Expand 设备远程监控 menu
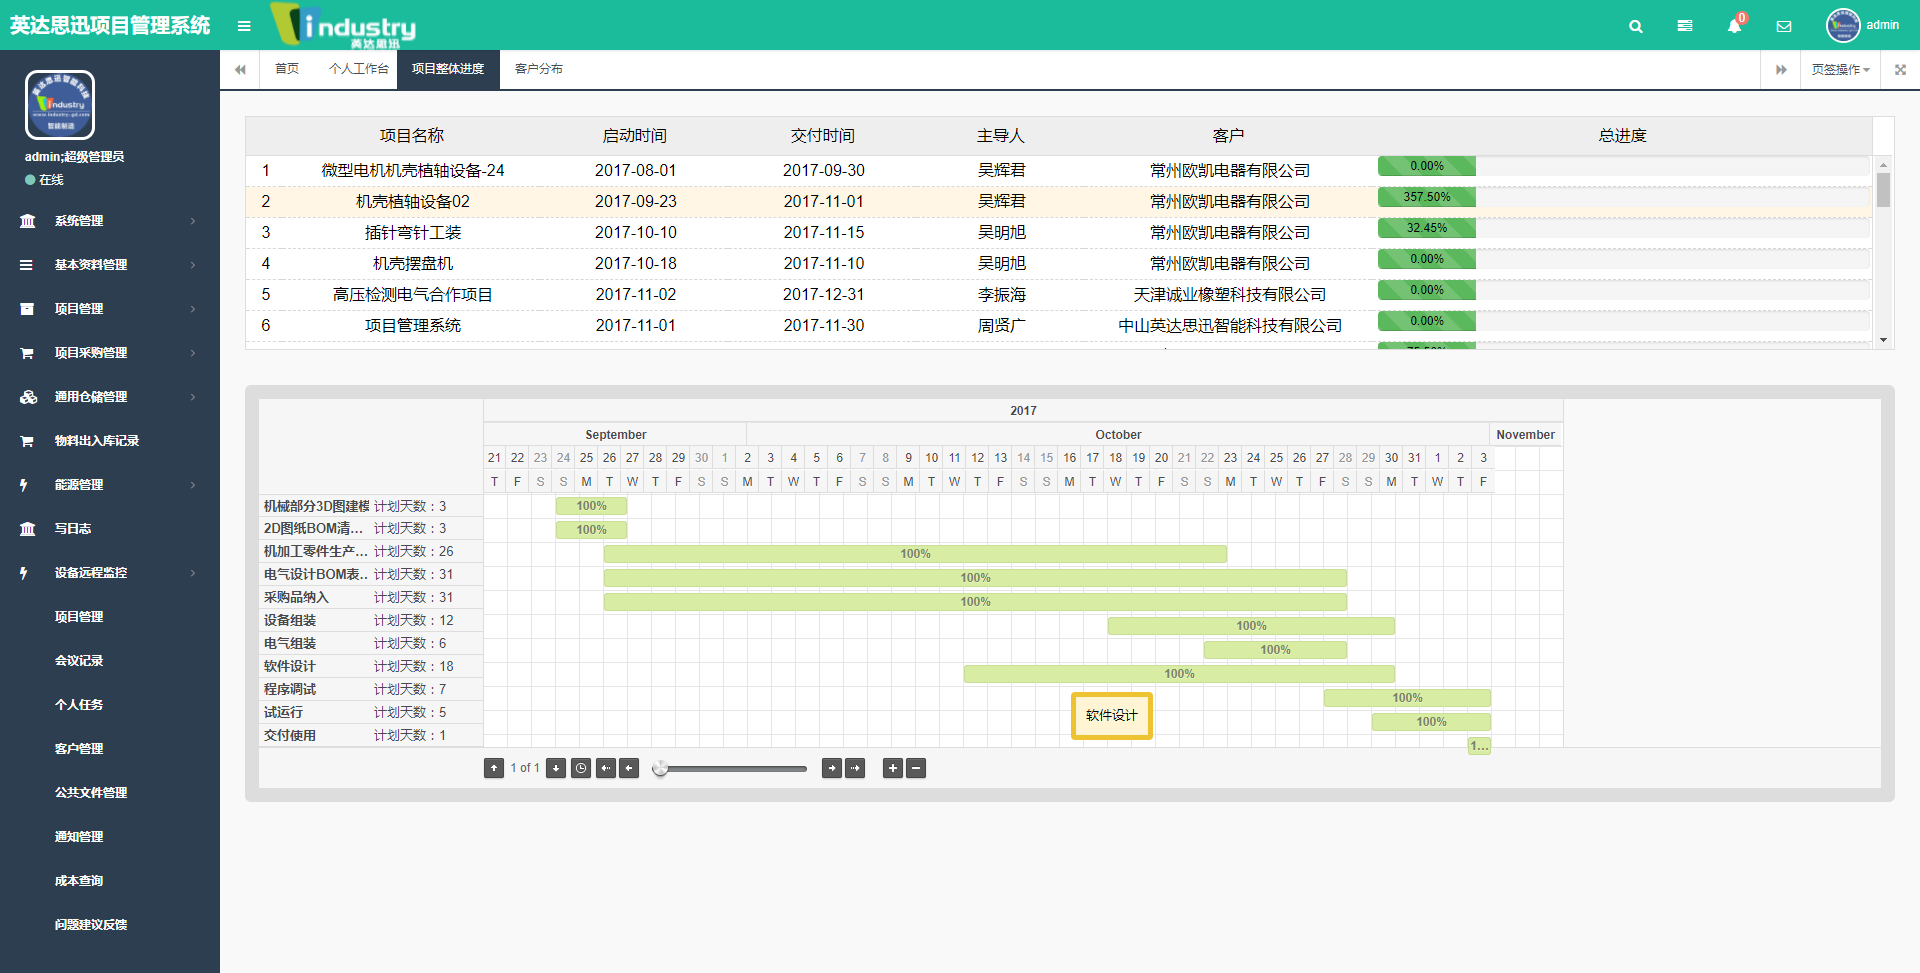This screenshot has width=1920, height=973. pyautogui.click(x=110, y=573)
